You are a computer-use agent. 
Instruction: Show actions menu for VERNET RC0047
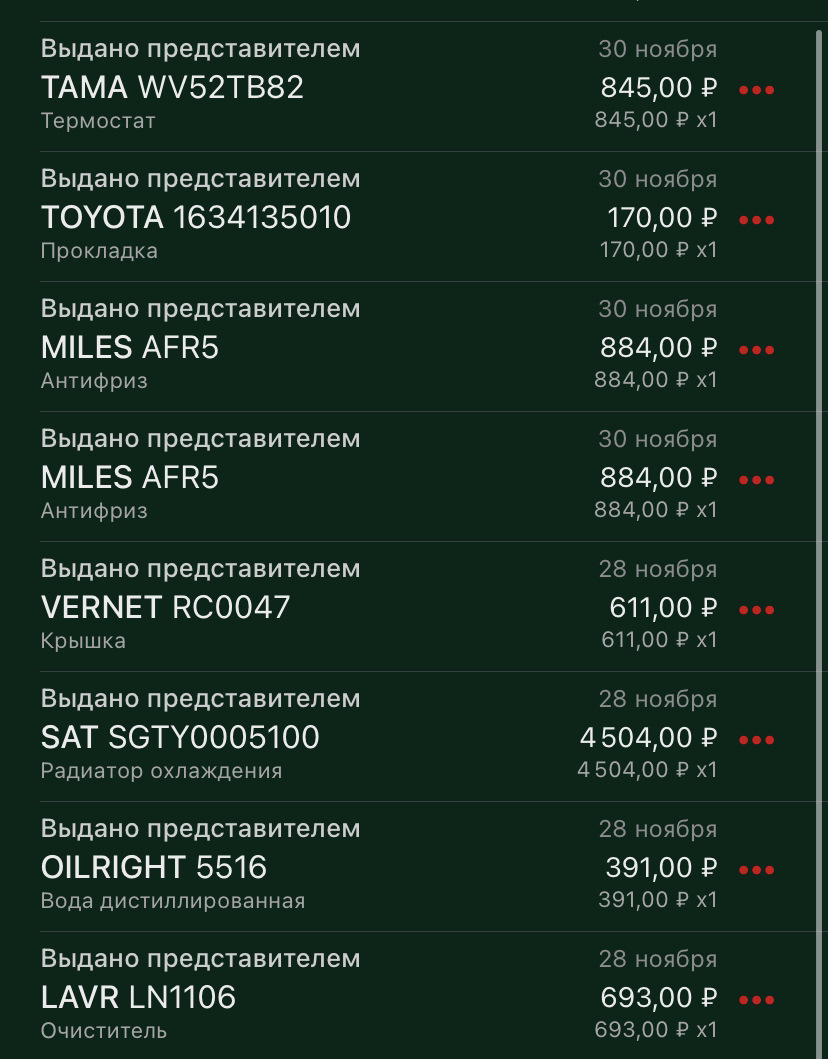(756, 610)
